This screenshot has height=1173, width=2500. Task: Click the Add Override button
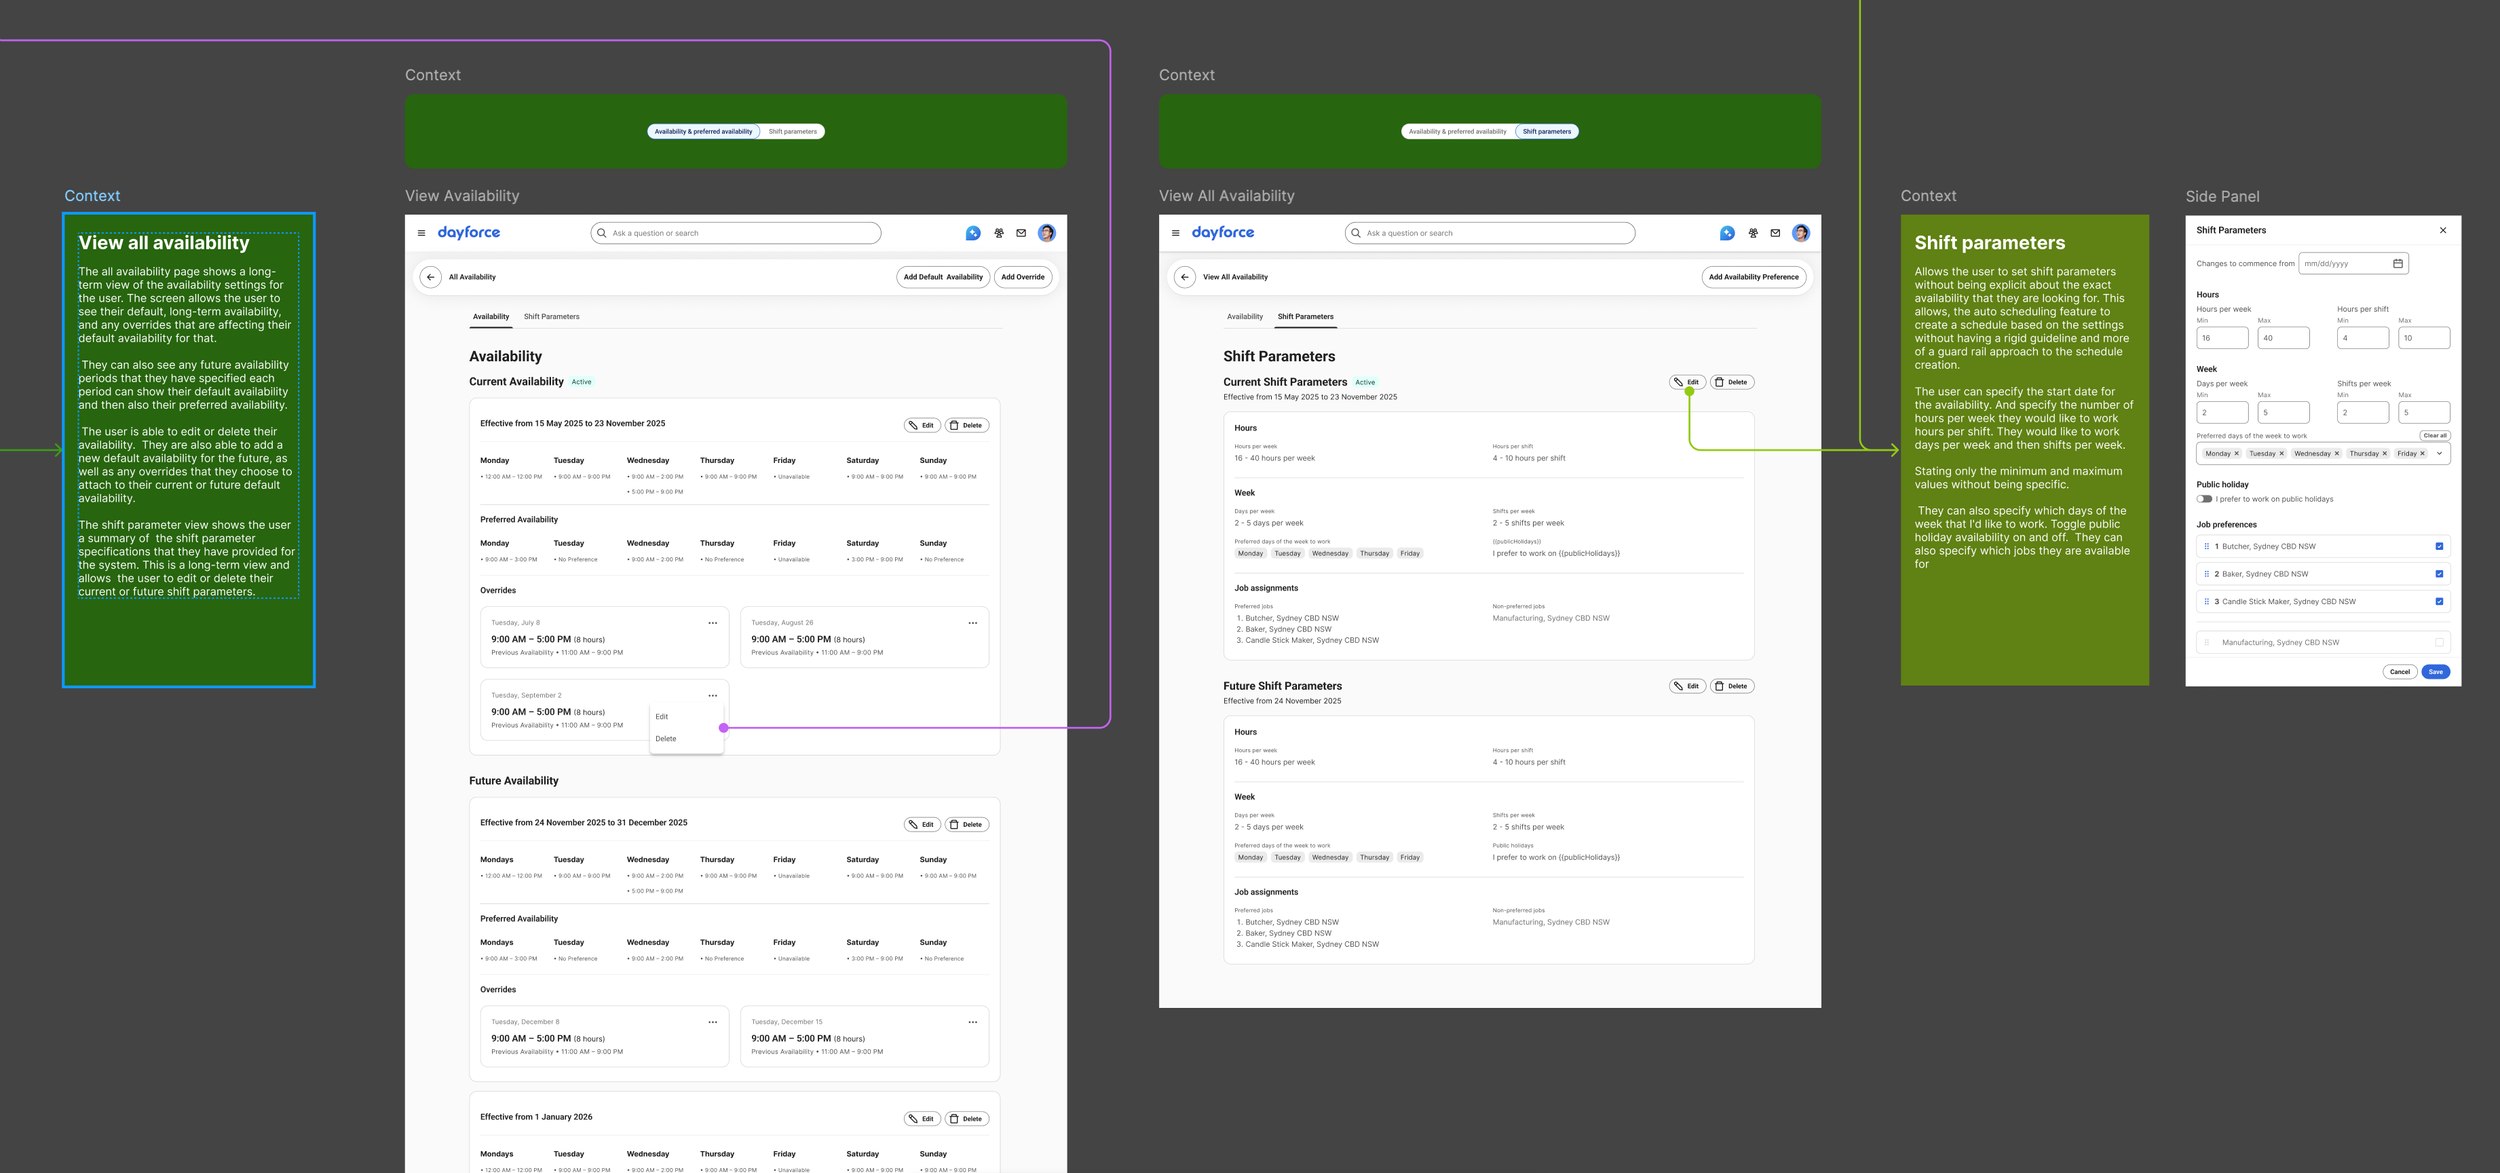coord(1022,277)
